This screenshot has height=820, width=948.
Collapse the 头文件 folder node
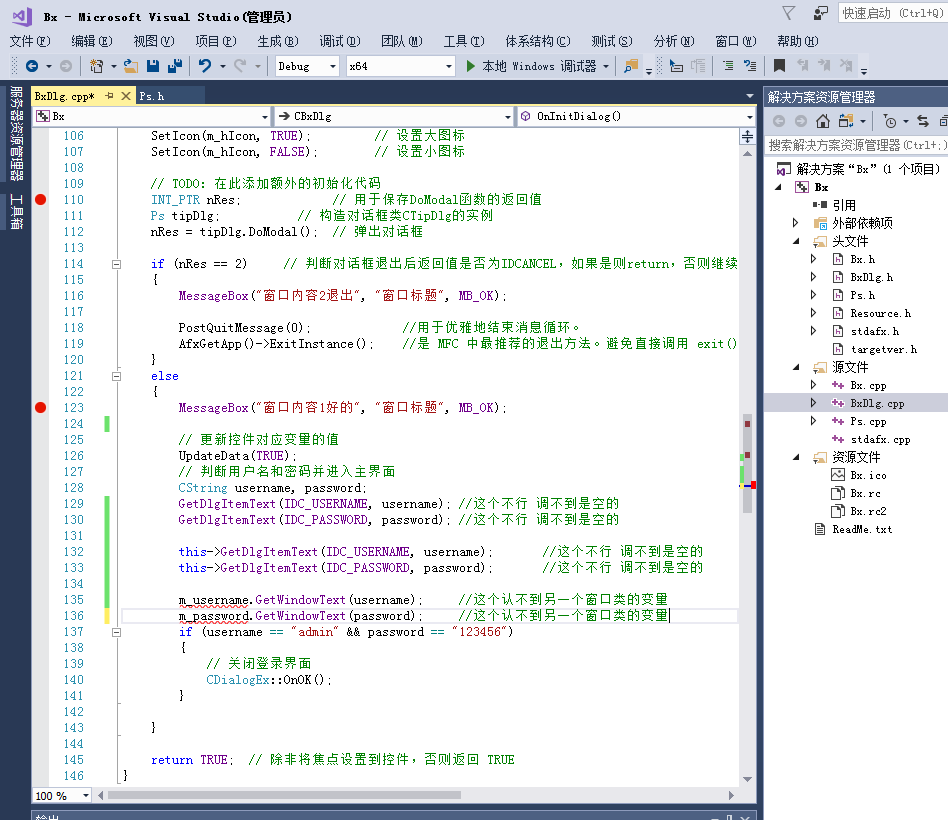pos(796,241)
